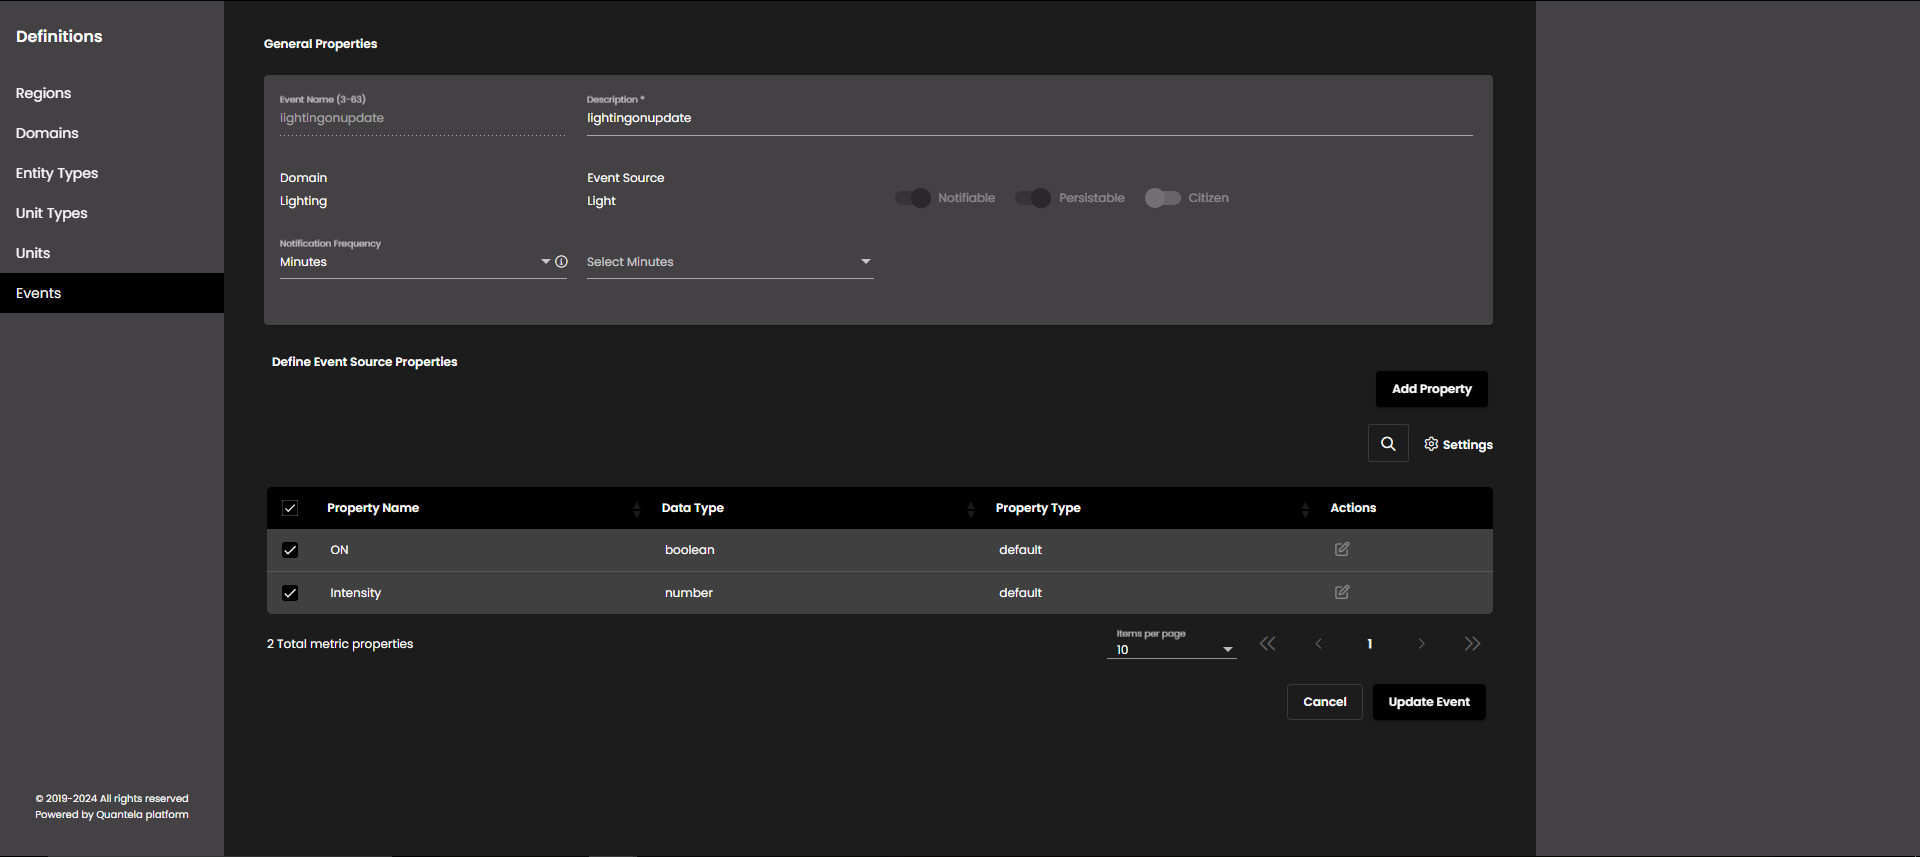Click the search magnifier icon button

(x=1388, y=443)
